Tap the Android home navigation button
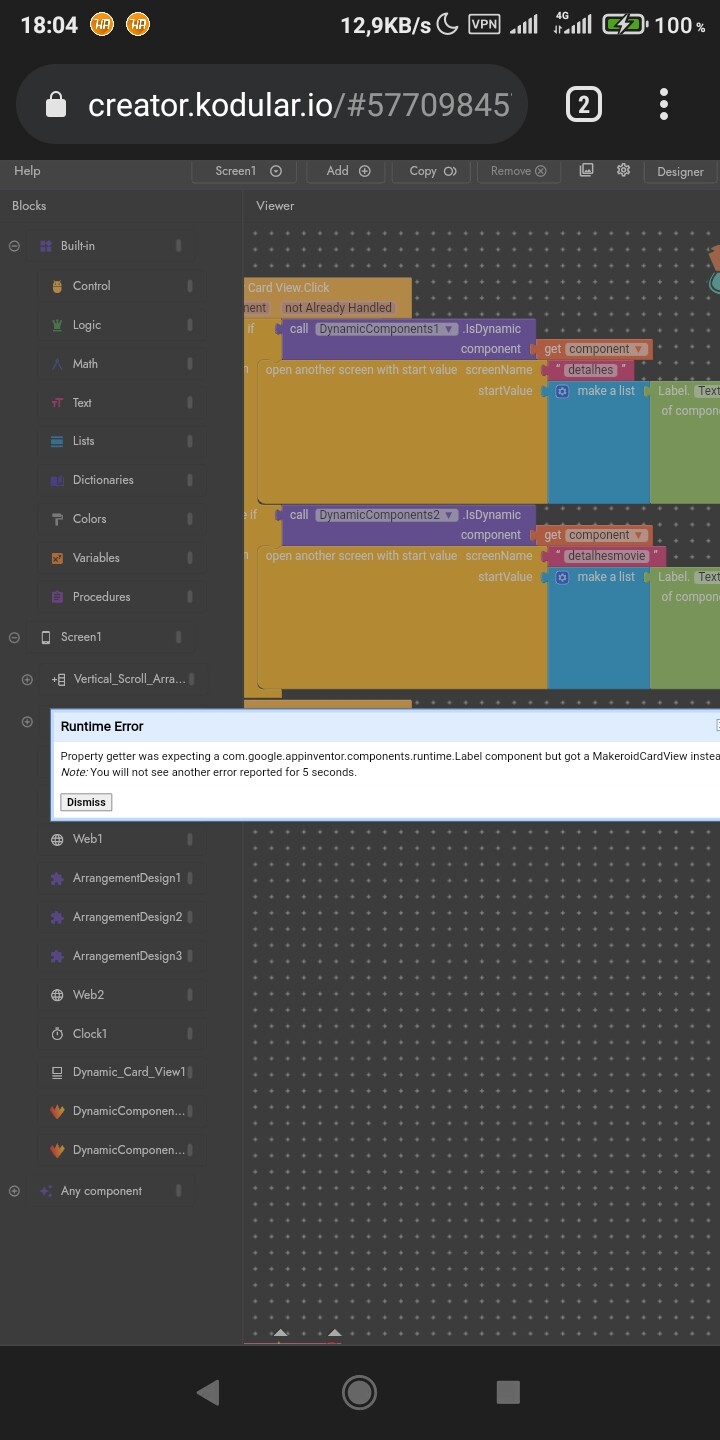Image resolution: width=720 pixels, height=1440 pixels. tap(359, 1392)
